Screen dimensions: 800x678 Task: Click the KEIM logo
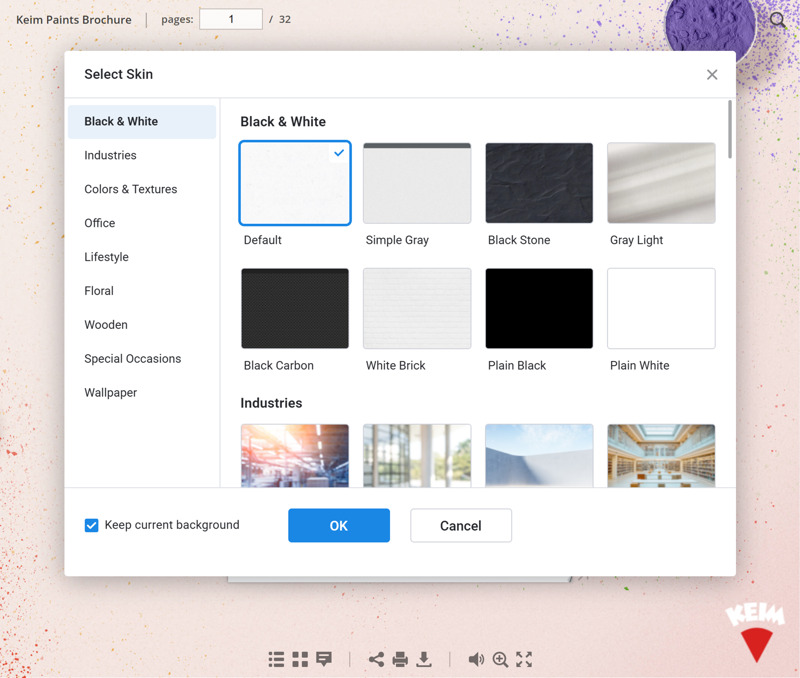756,633
